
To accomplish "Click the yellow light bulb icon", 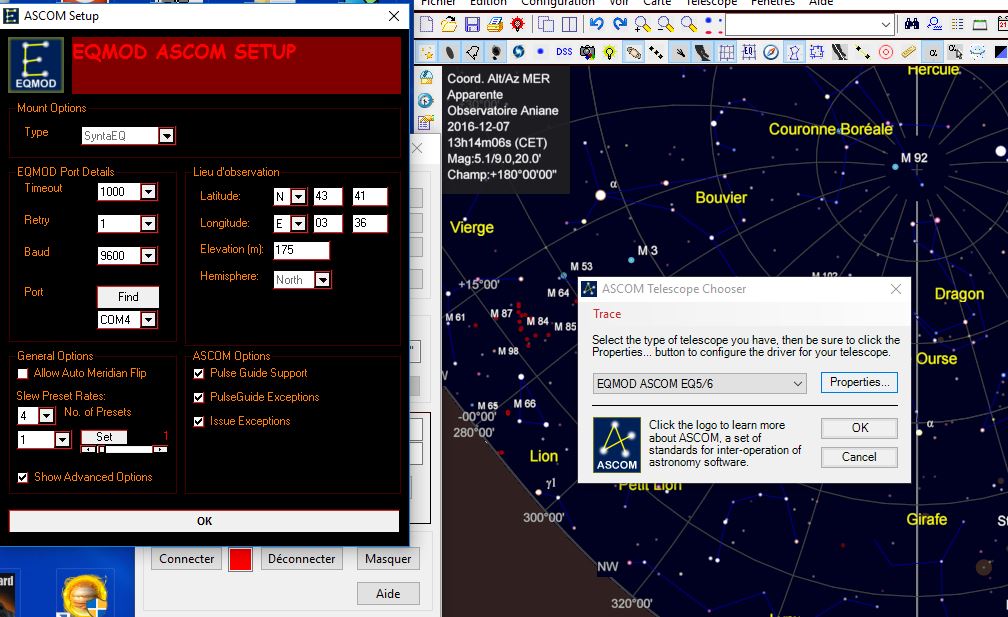I will (x=609, y=52).
